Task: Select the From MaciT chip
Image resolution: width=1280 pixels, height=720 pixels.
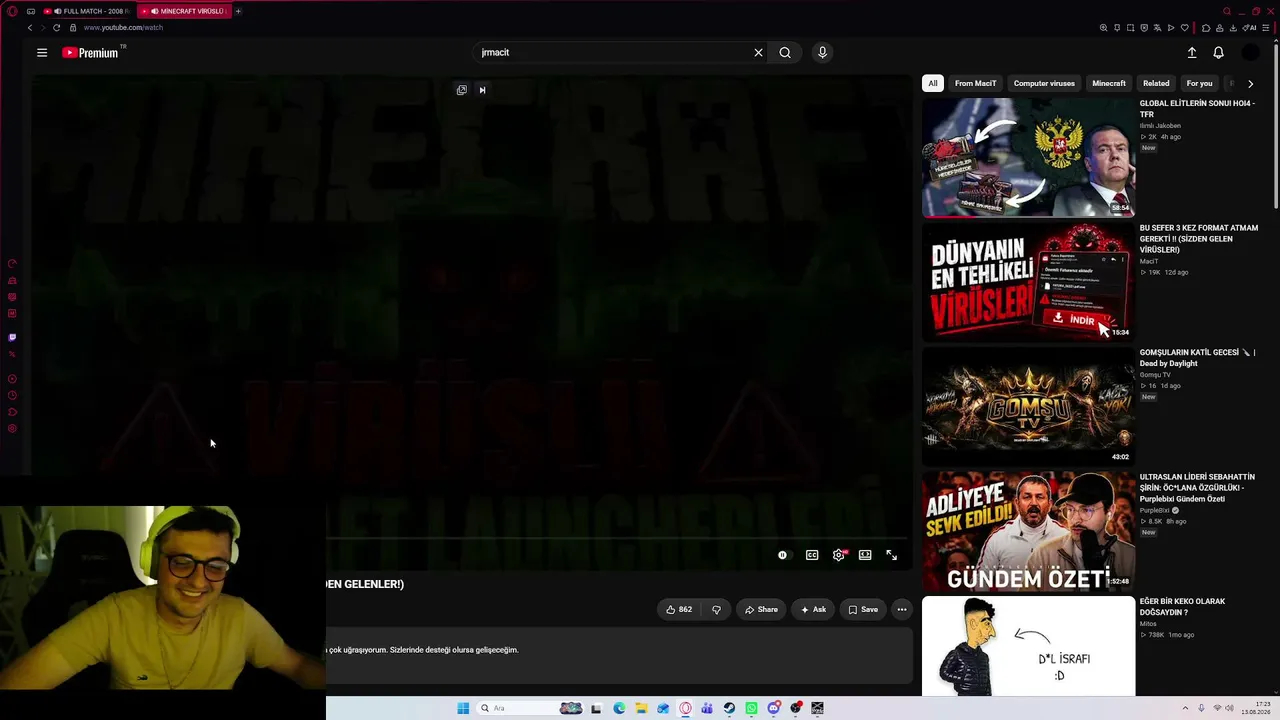Action: [975, 84]
